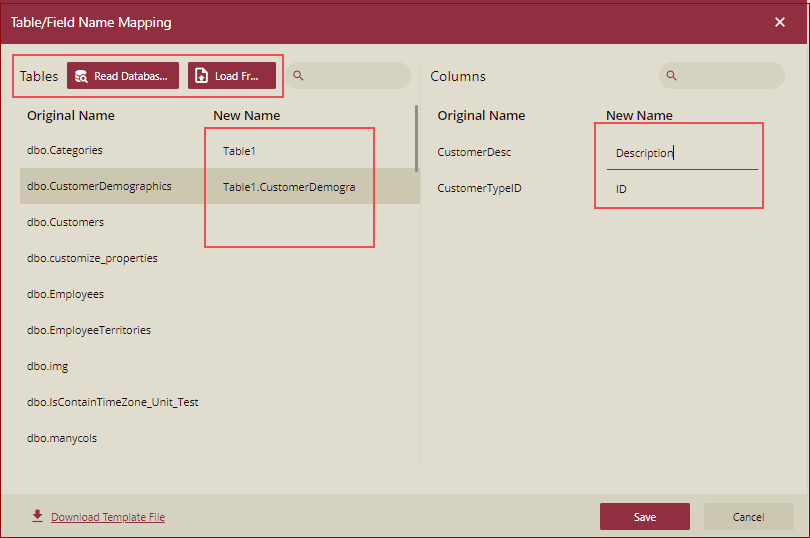
Task: Click the download arrow icon
Action: (x=37, y=516)
